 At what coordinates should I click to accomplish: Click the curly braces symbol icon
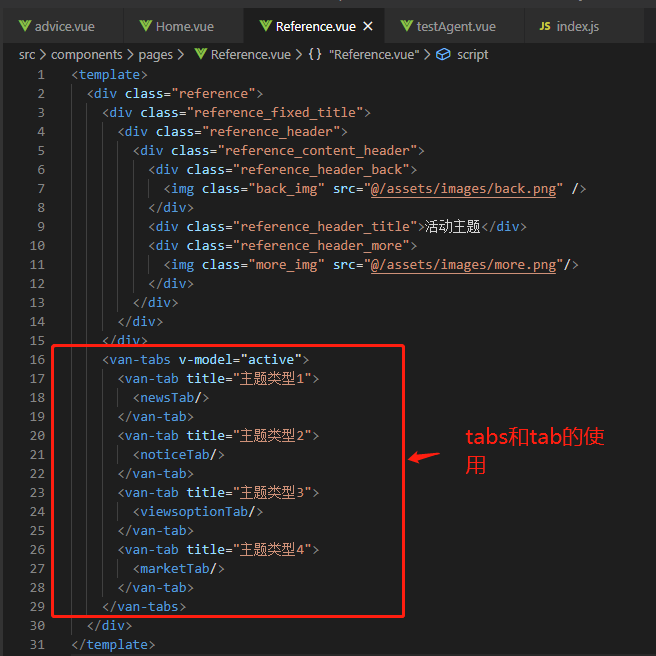315,54
